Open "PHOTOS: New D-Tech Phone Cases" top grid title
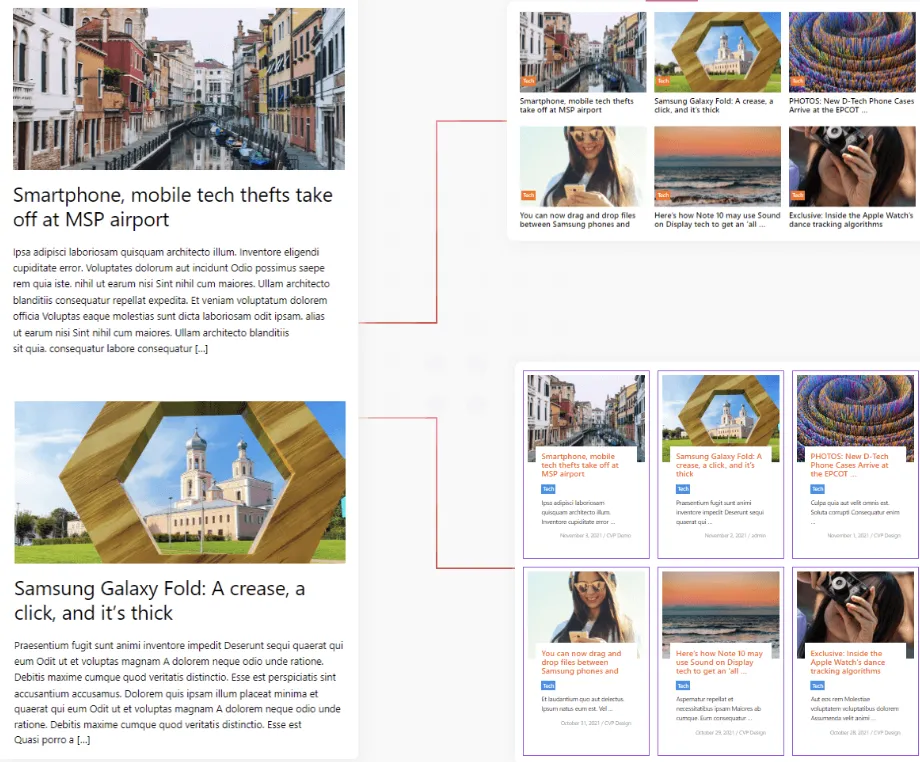 (851, 105)
